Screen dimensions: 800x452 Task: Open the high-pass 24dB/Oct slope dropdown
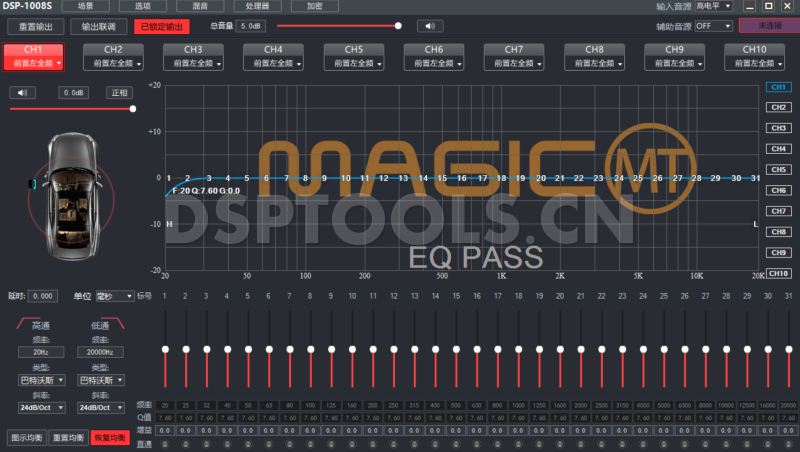42,407
